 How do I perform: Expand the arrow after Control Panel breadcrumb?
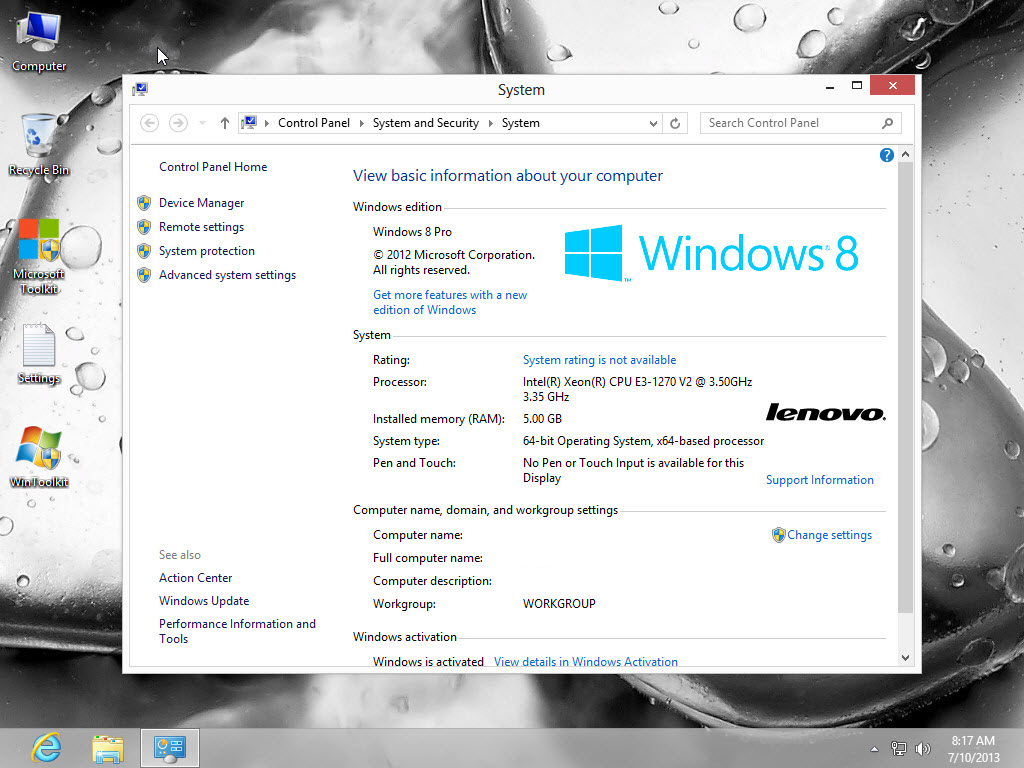click(361, 123)
